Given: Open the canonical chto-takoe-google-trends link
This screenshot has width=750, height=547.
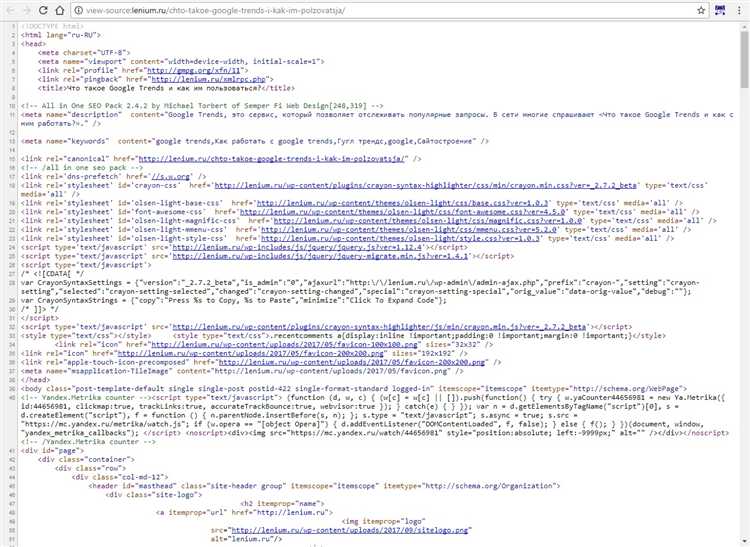Looking at the screenshot, I should tap(272, 159).
